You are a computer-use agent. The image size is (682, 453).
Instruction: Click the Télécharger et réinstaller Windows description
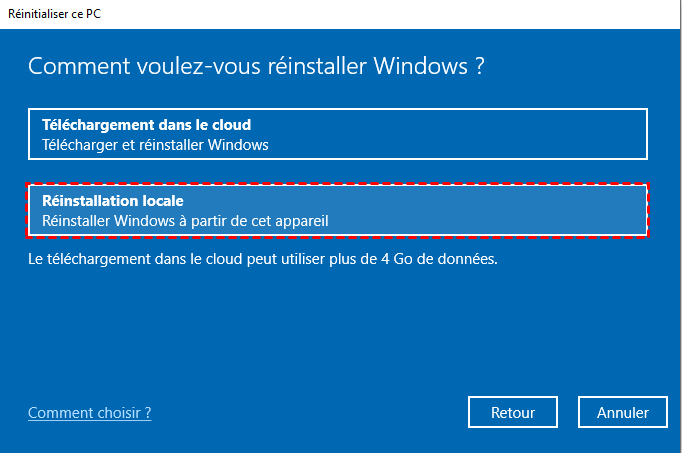coord(155,145)
